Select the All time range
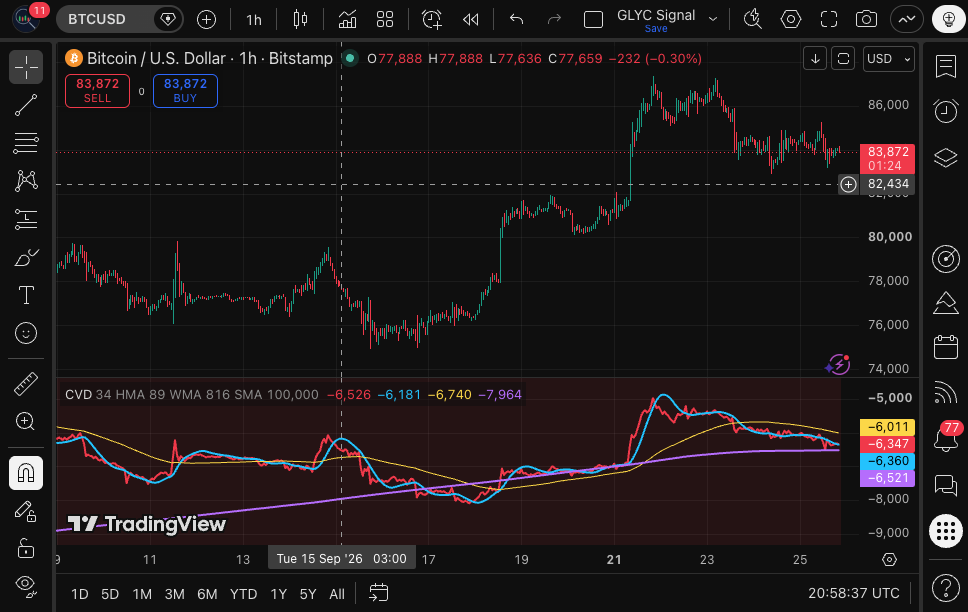This screenshot has width=968, height=612. tap(337, 594)
